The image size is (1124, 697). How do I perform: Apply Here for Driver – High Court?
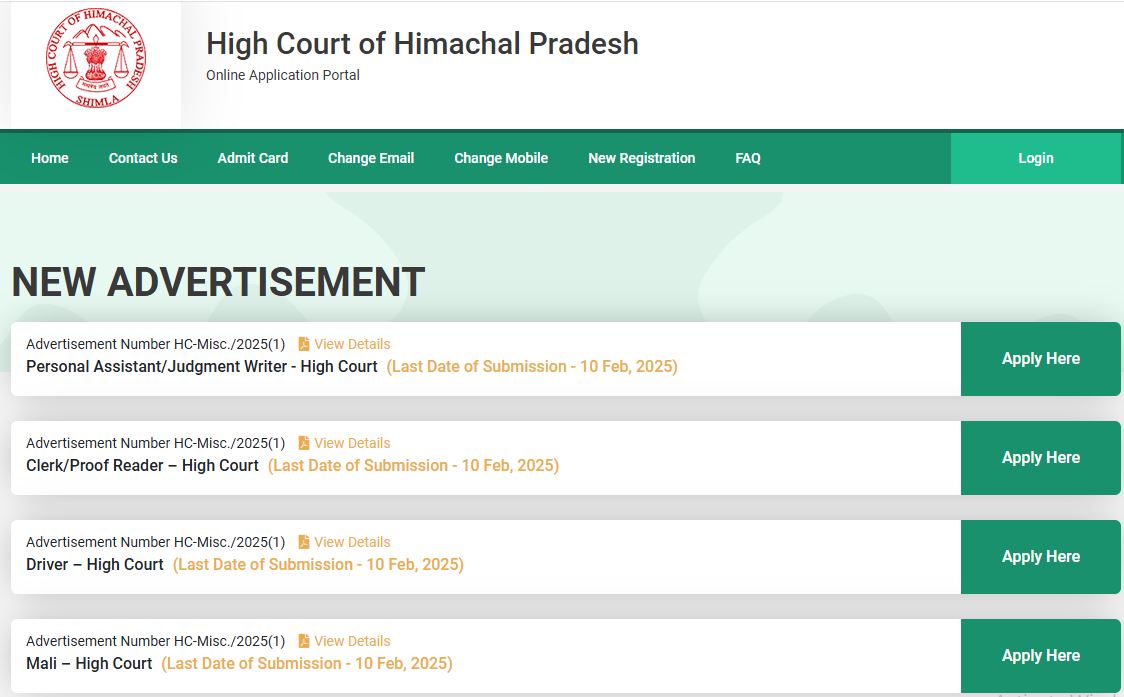1041,556
